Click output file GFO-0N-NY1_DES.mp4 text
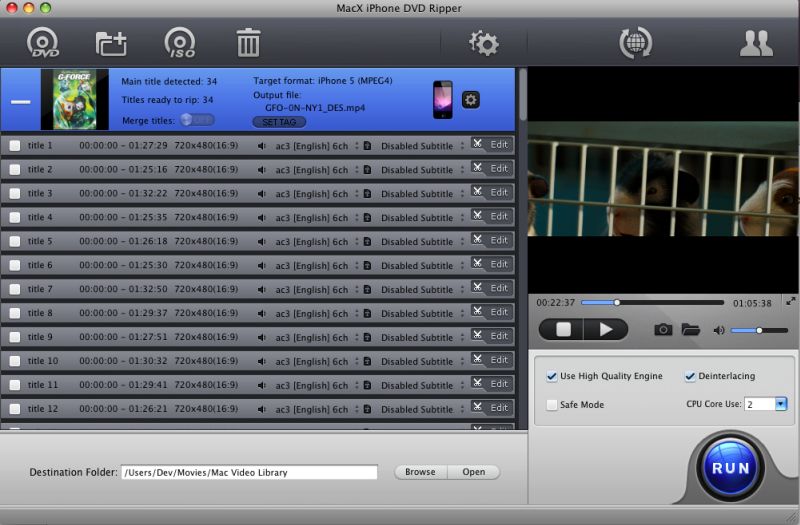 [x=315, y=108]
